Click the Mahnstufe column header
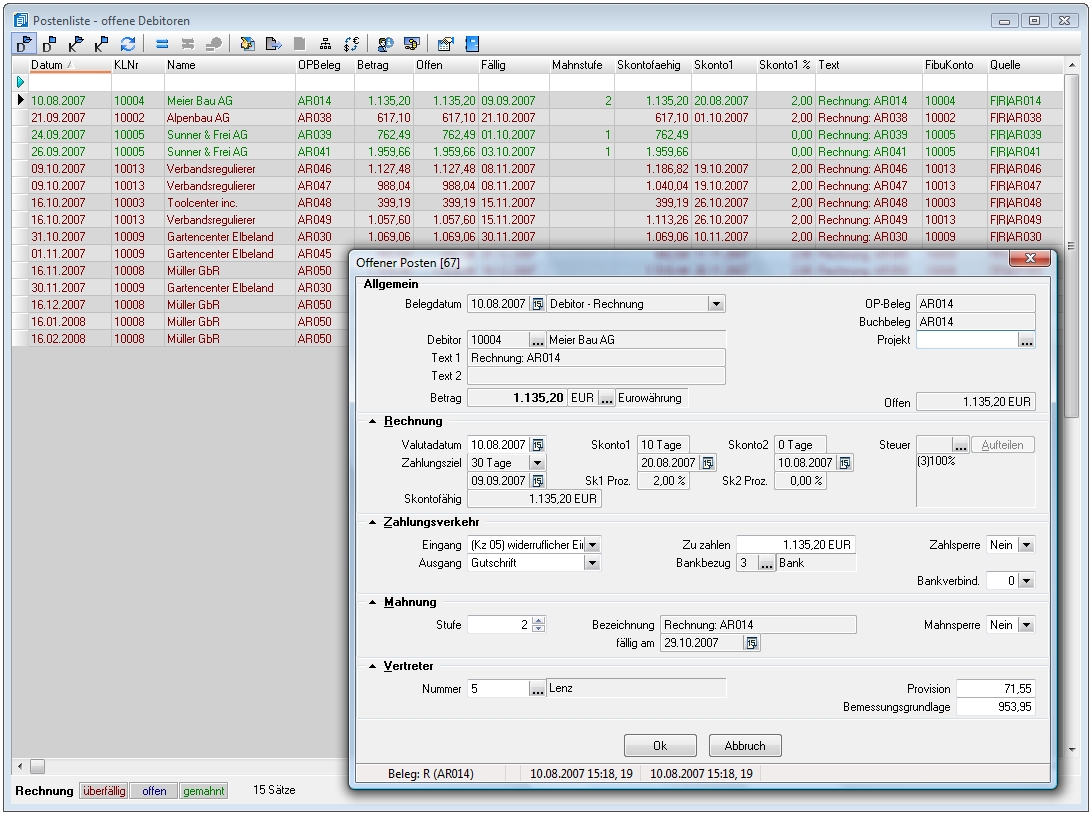 [577, 65]
